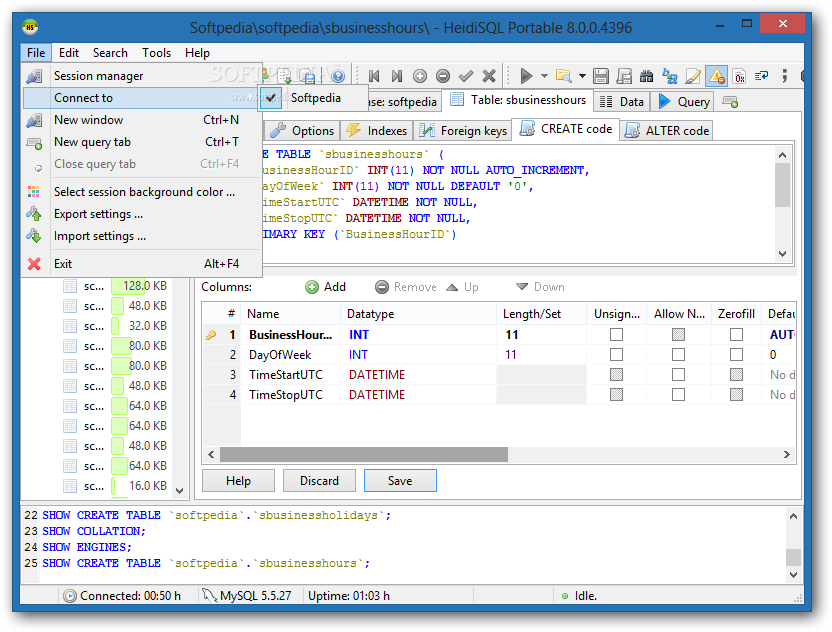Click the Discard button
The image size is (832, 632).
point(319,481)
